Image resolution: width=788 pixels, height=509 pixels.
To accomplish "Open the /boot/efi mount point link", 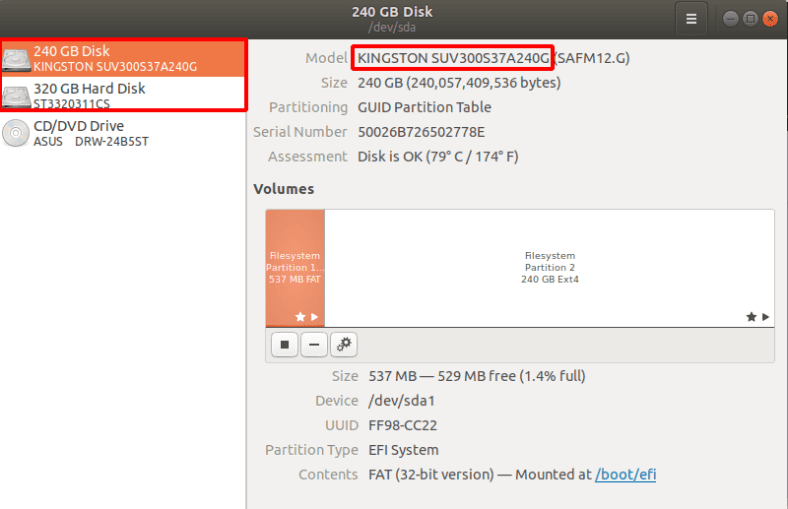I will point(626,474).
